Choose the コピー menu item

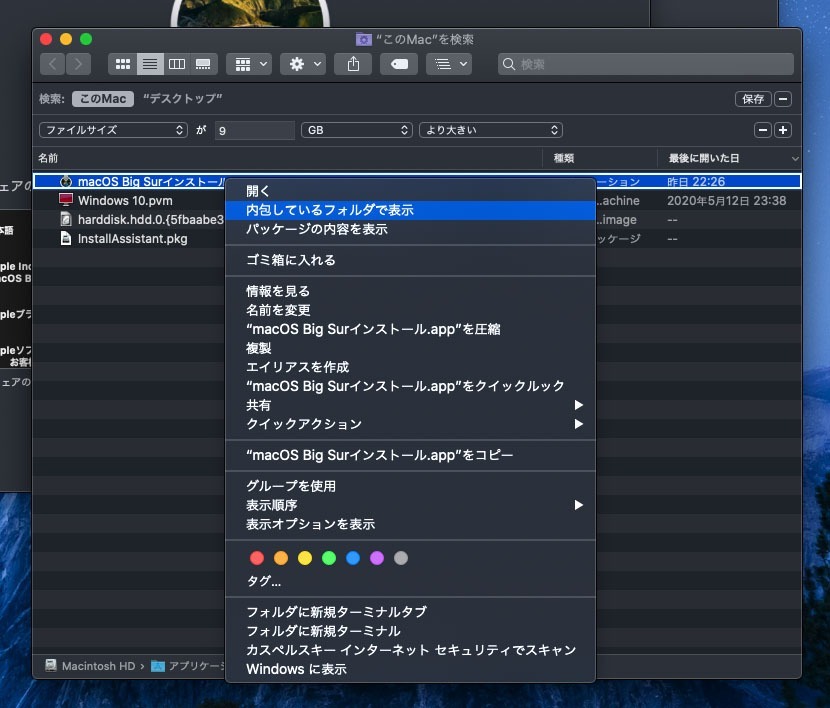pyautogui.click(x=410, y=455)
